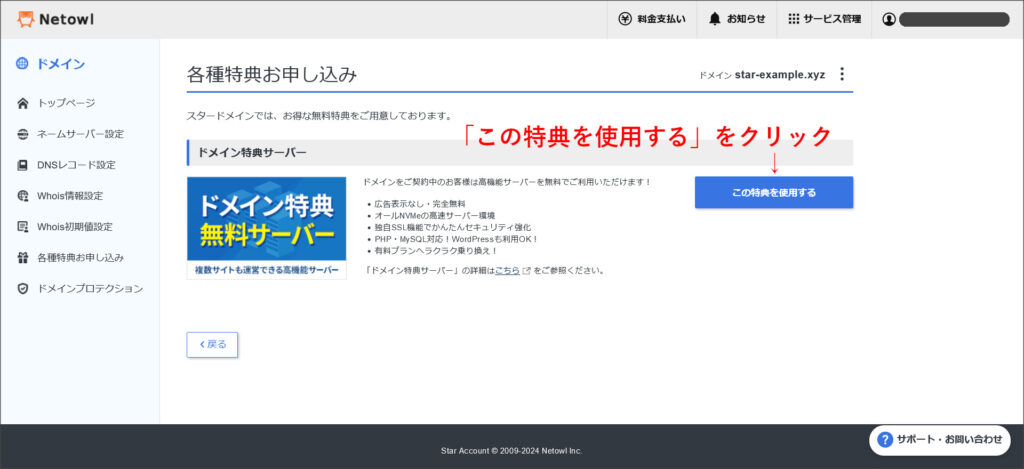Click the この特典を使用する button
Viewport: 1024px width, 469px height.
click(x=774, y=193)
